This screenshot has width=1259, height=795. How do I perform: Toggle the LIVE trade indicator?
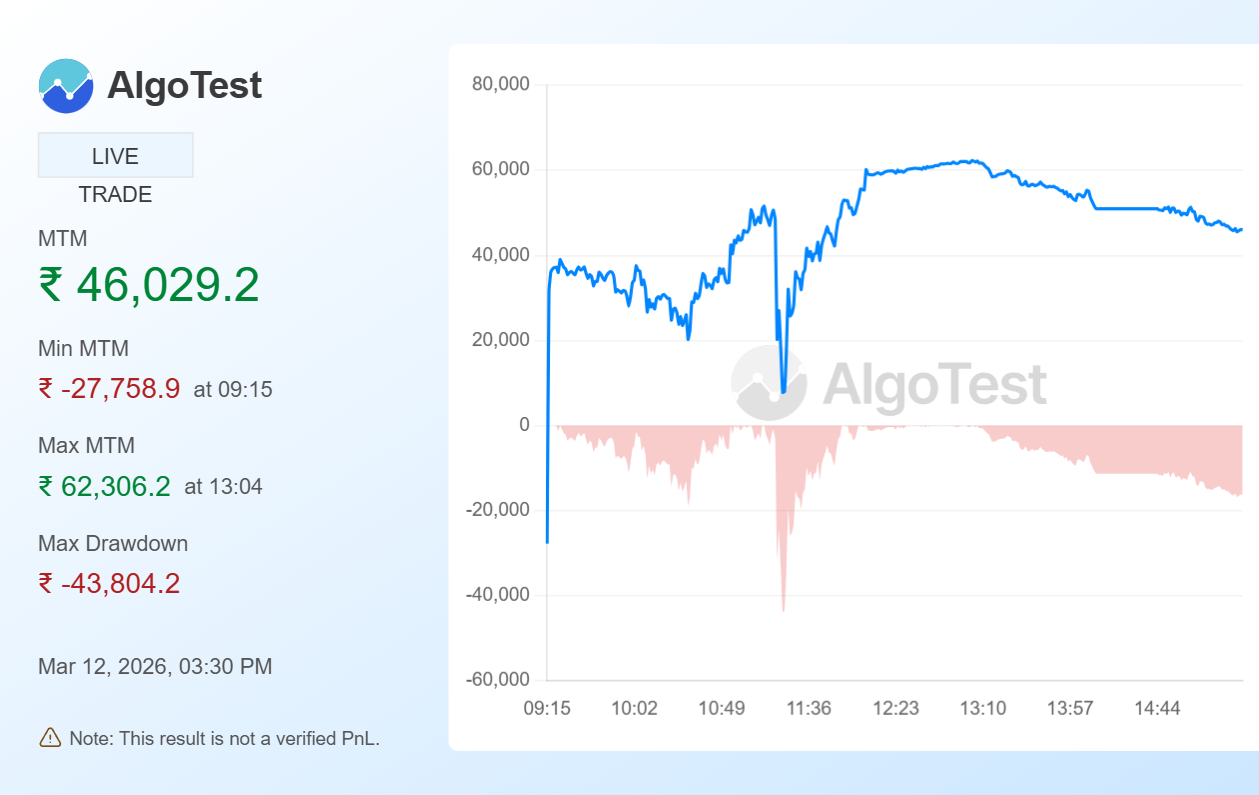[115, 155]
